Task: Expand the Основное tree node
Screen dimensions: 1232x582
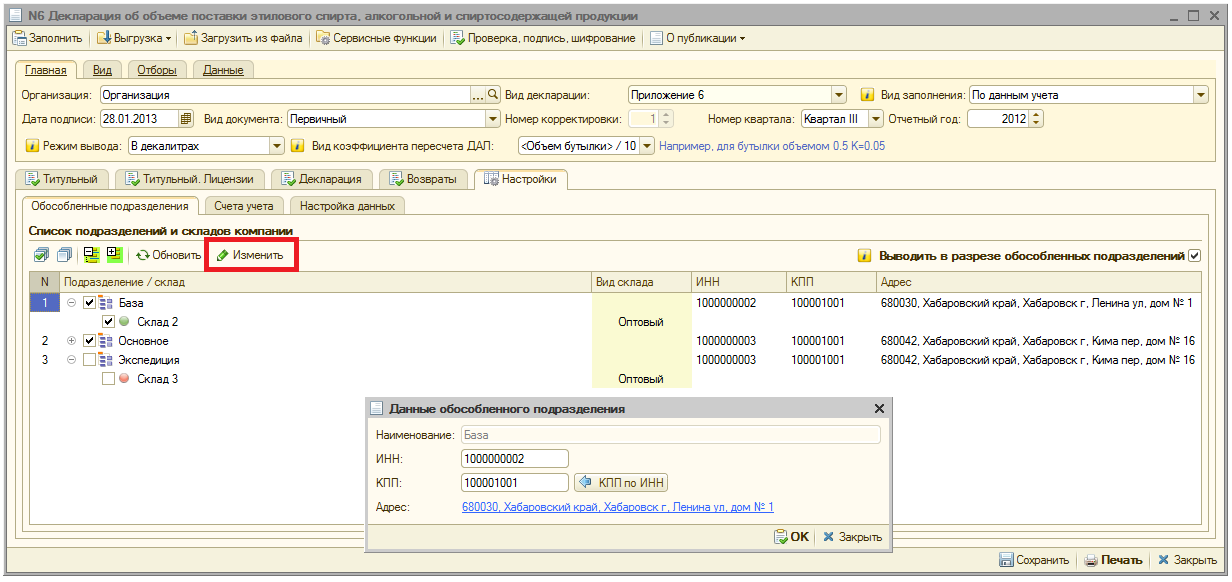Action: 71,341
